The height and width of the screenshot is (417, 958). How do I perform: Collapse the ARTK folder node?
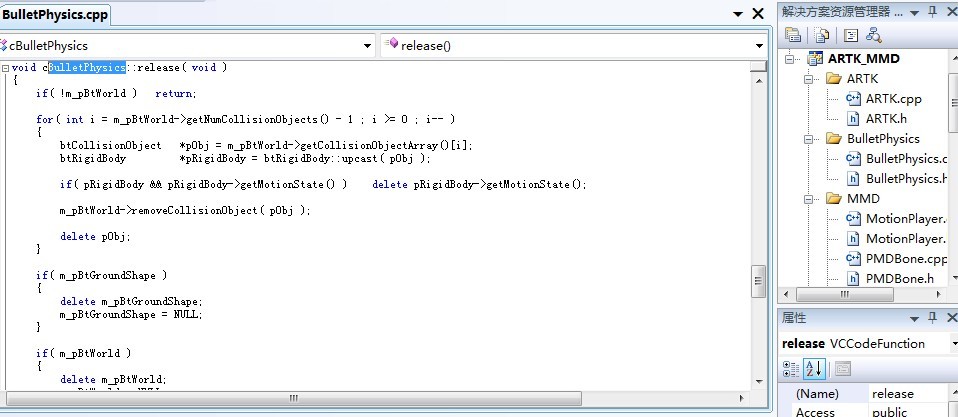(810, 79)
